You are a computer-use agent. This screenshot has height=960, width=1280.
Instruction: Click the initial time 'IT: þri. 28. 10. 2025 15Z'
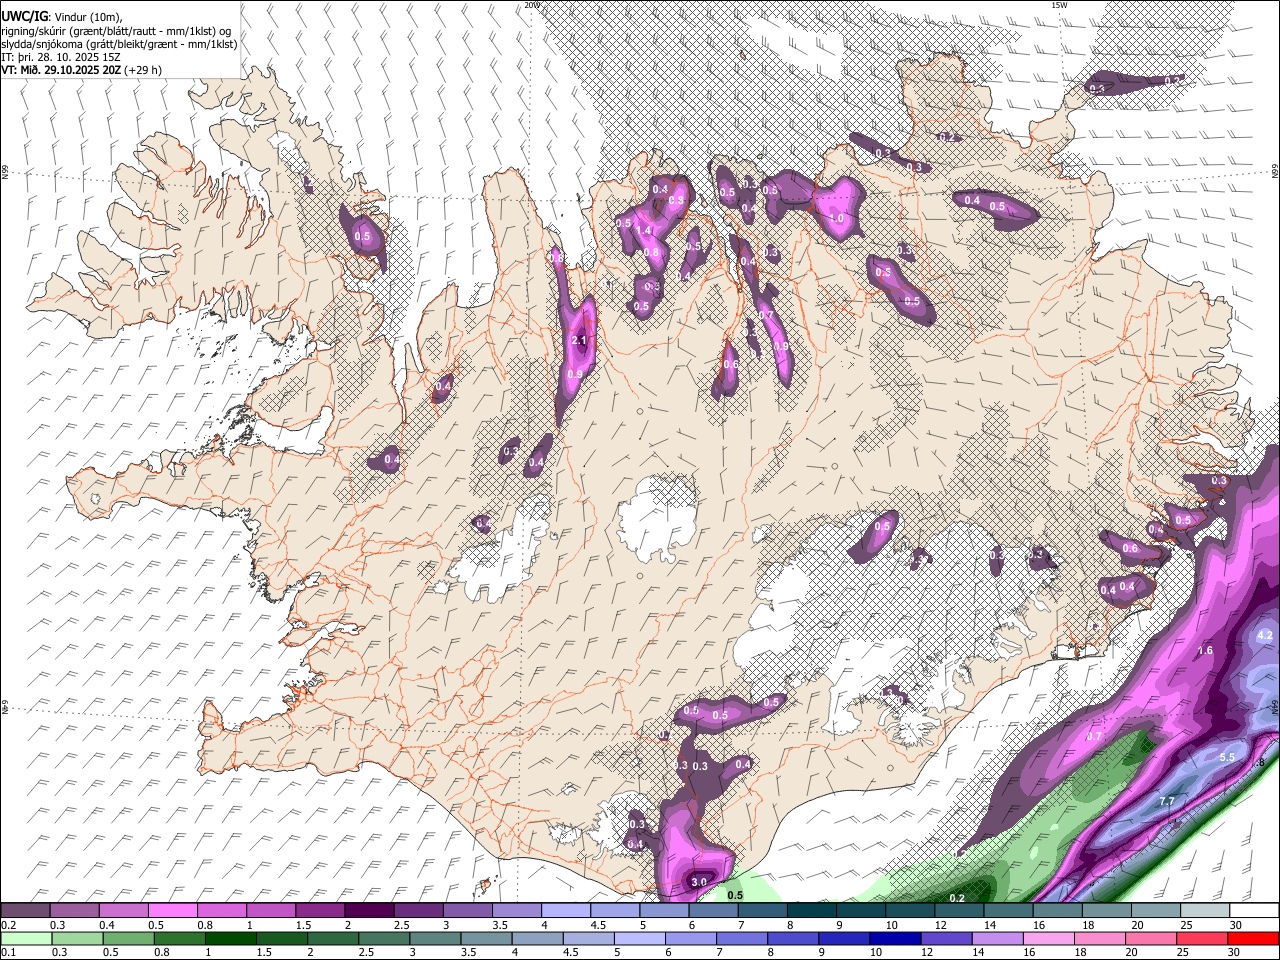(62, 57)
